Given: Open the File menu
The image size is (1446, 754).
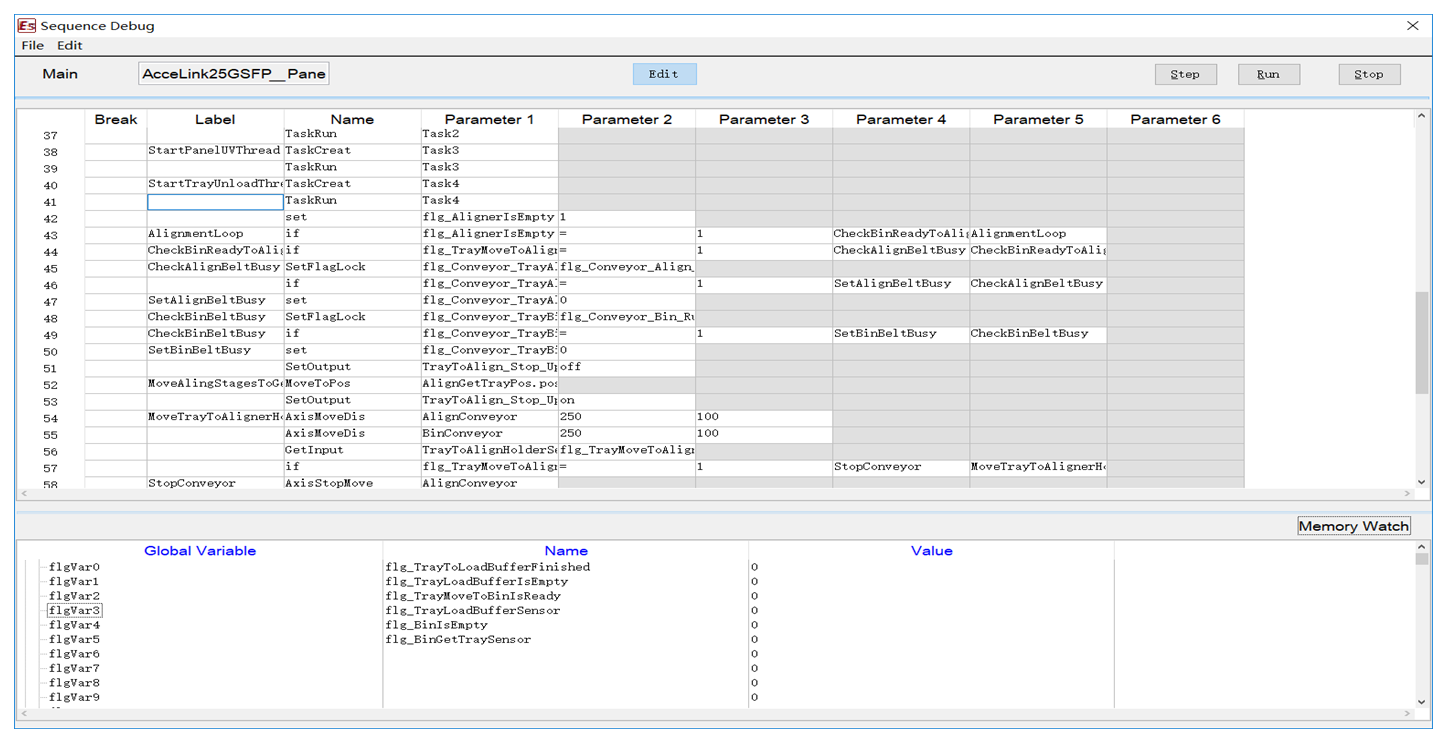Looking at the screenshot, I should point(33,46).
